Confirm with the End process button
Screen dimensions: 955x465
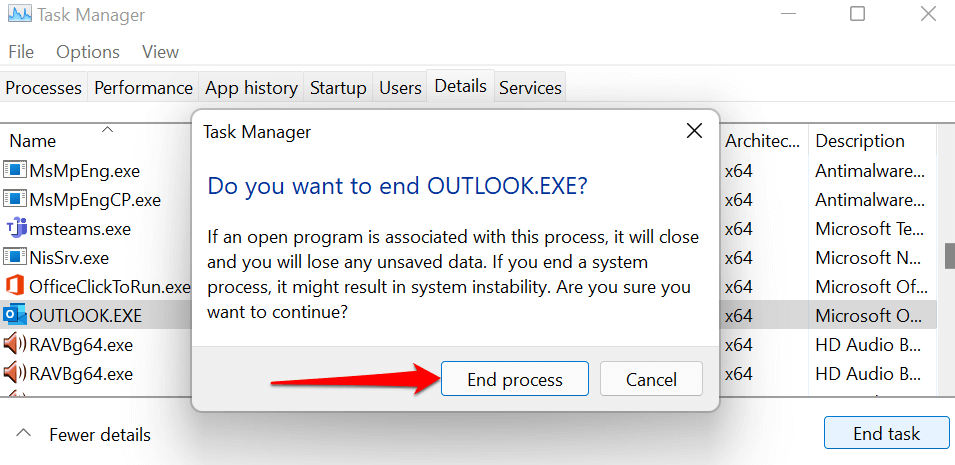pos(515,380)
